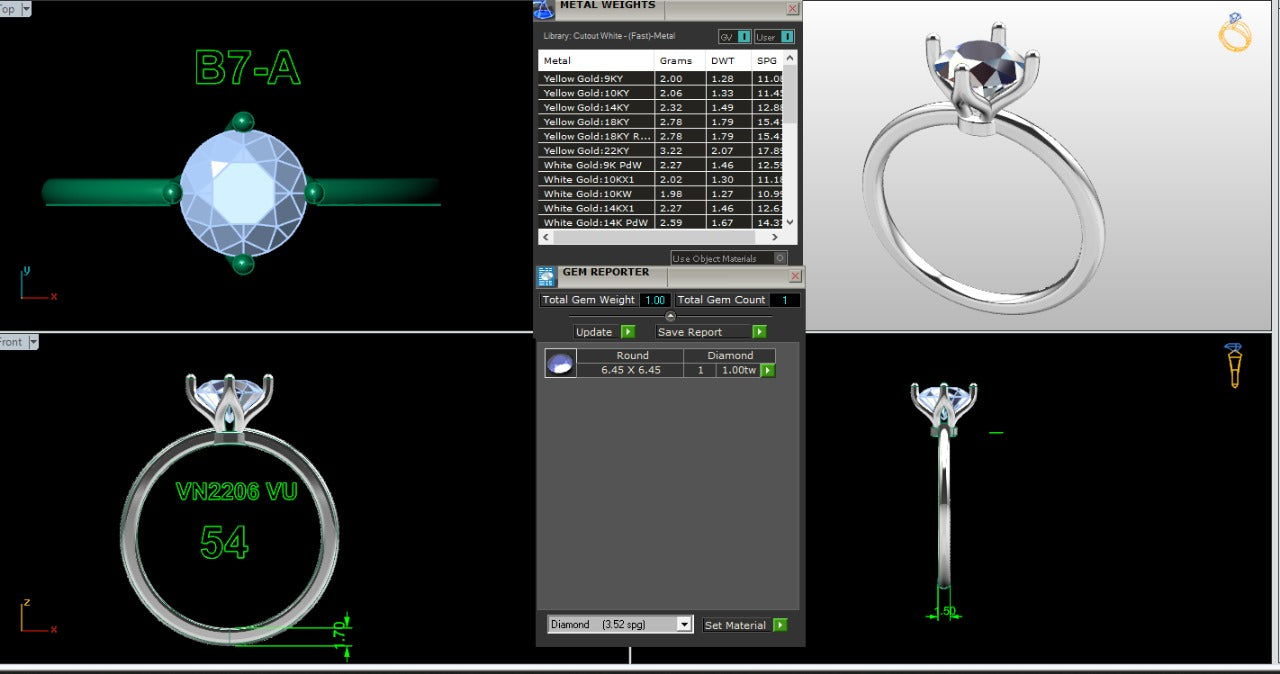Viewport: 1280px width, 674px height.
Task: Click the Total Gem Weight value 1.00
Action: (655, 300)
